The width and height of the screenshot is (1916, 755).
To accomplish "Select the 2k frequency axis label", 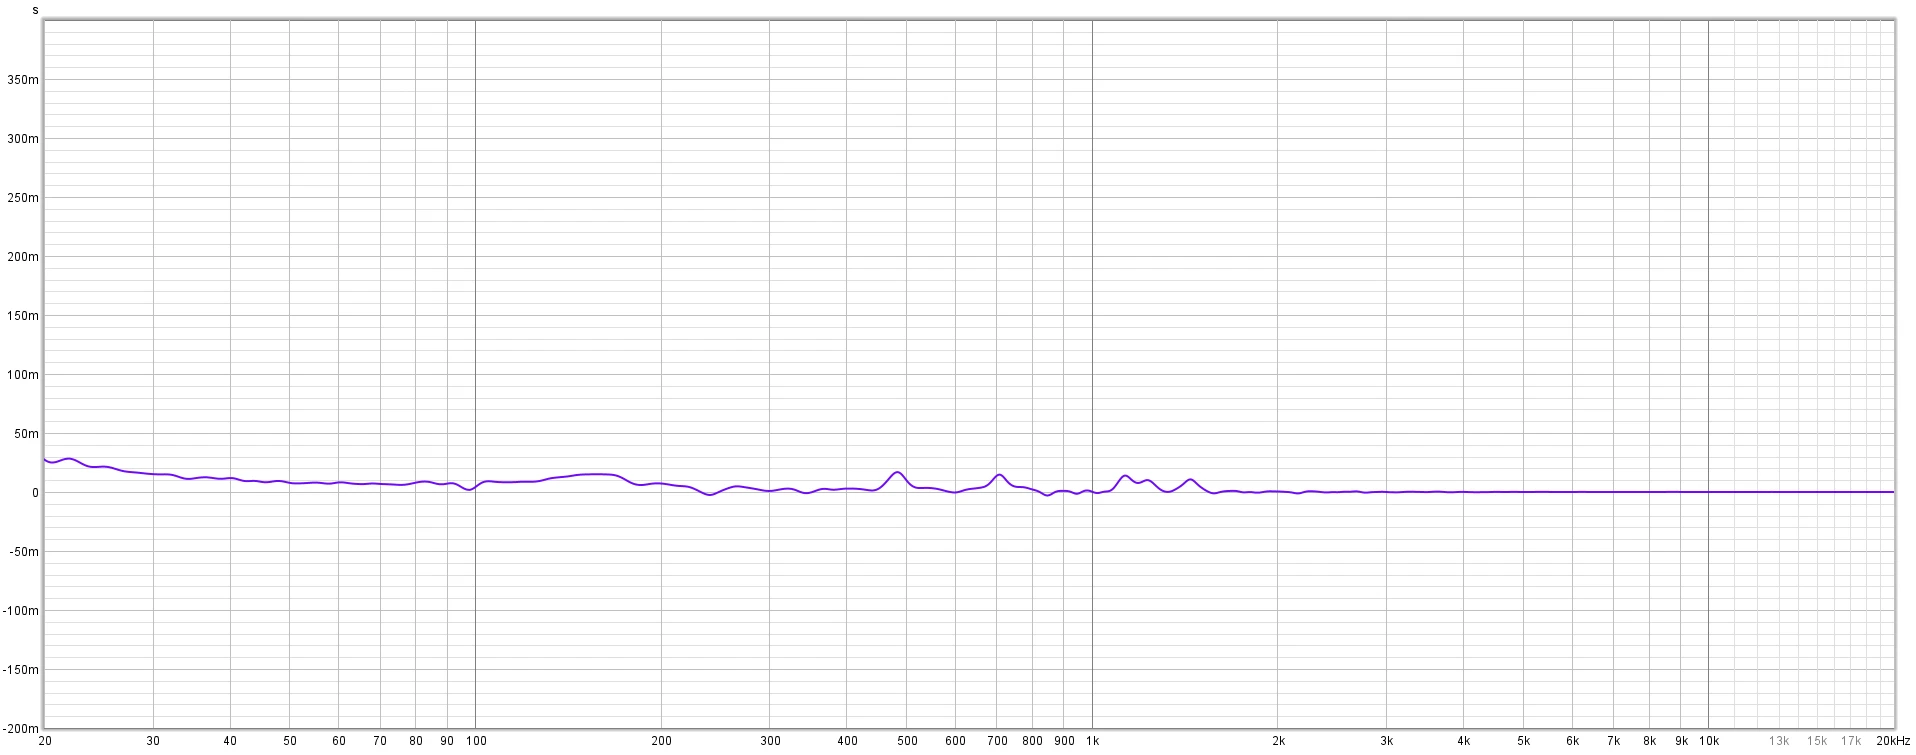I will pyautogui.click(x=1278, y=741).
